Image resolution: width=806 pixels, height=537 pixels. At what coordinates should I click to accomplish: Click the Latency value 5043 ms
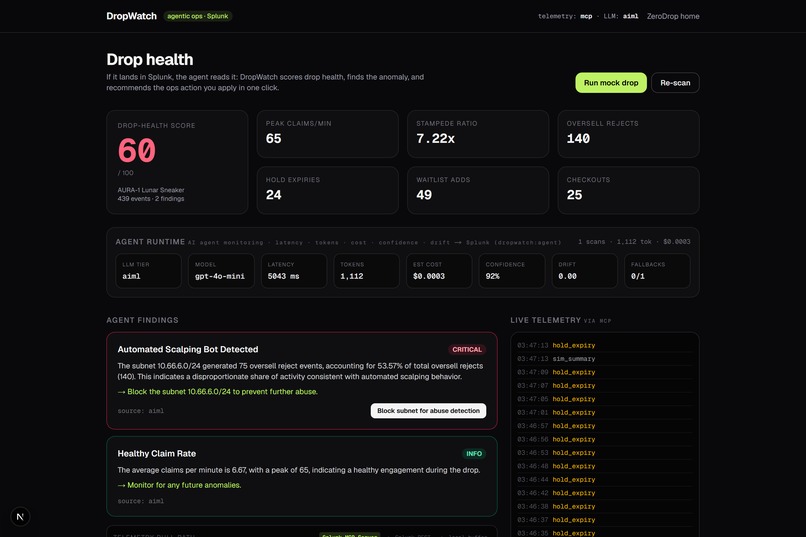click(x=283, y=276)
